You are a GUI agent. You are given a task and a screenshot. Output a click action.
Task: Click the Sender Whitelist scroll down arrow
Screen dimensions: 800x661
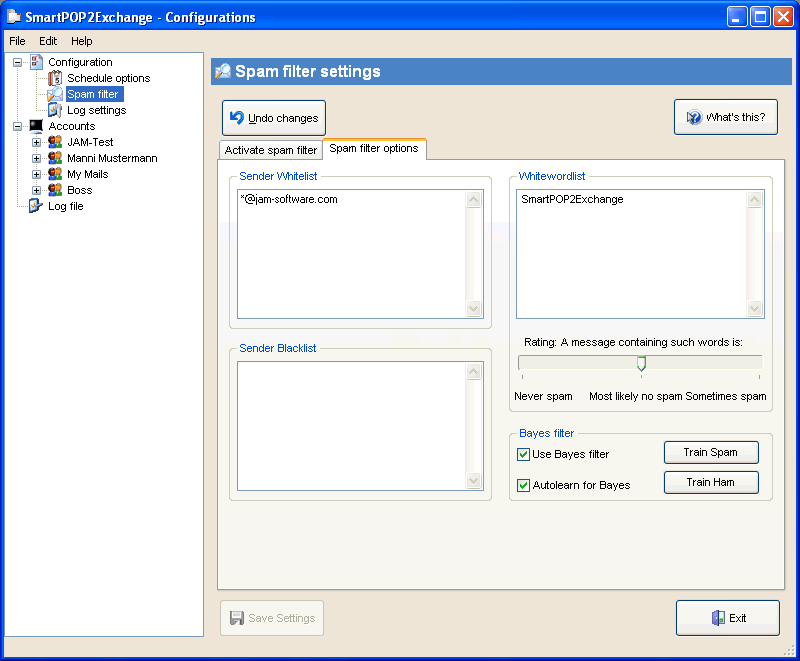click(x=474, y=309)
